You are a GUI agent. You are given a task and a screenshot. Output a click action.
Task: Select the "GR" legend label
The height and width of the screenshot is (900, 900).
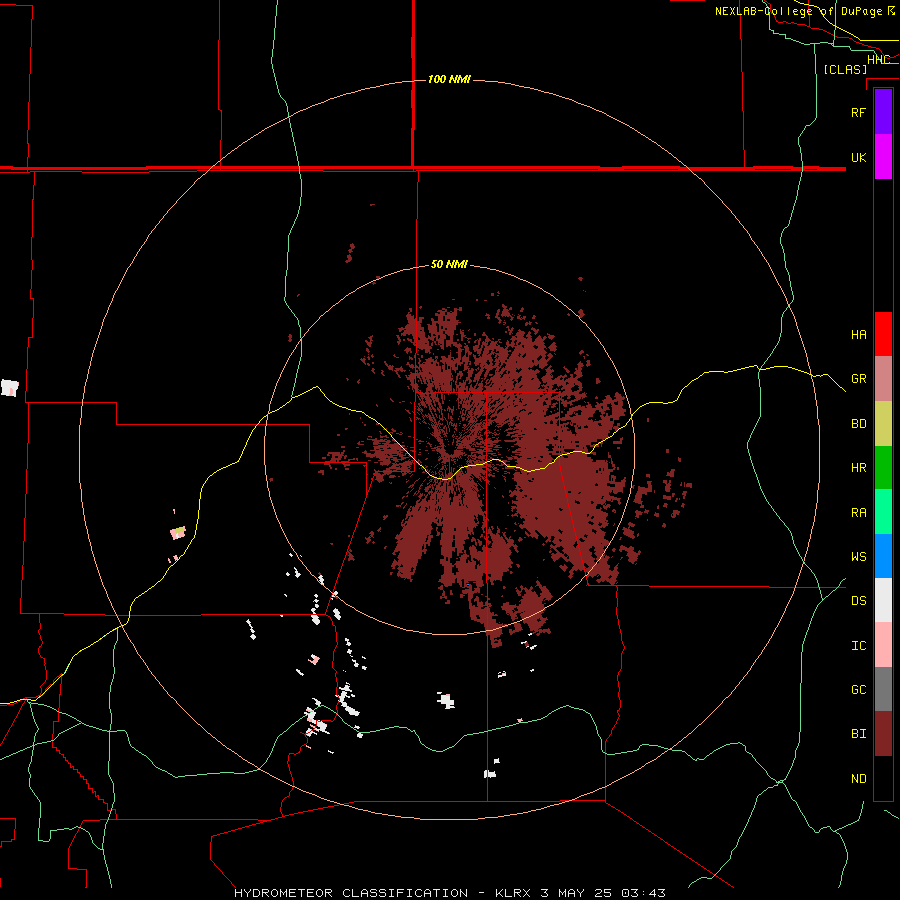(x=858, y=379)
